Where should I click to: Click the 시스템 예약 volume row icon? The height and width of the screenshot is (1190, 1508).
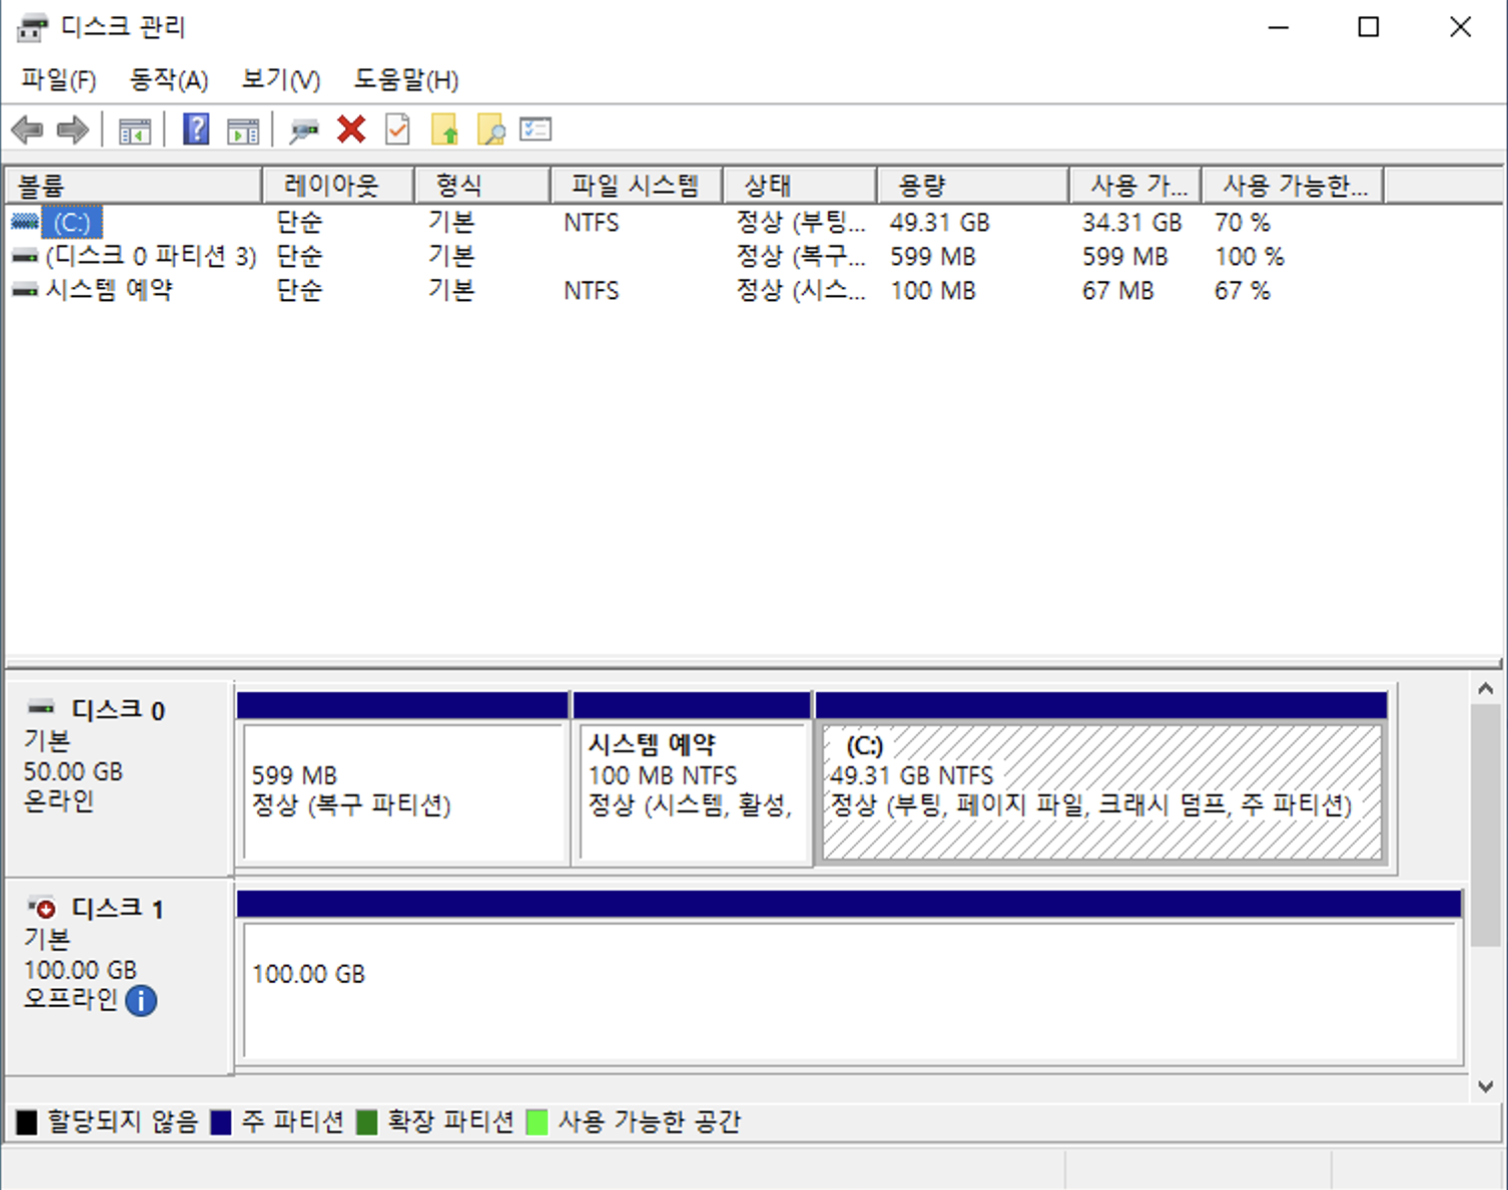tap(25, 290)
